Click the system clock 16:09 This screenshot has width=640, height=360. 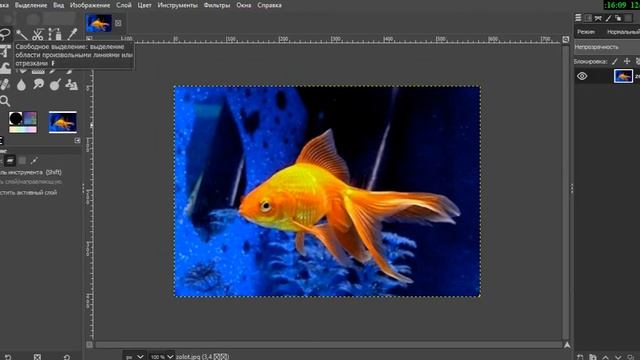[x=616, y=5]
